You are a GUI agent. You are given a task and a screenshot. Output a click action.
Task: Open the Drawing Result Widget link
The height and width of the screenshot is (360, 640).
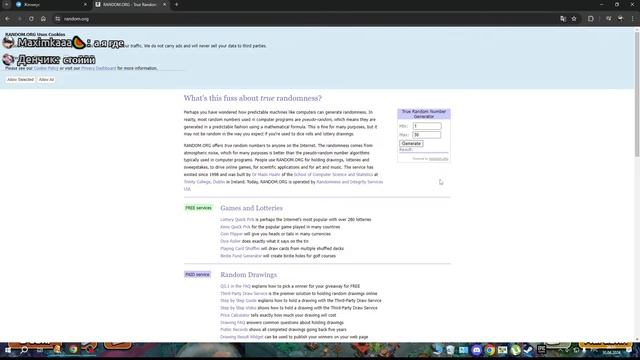242,337
